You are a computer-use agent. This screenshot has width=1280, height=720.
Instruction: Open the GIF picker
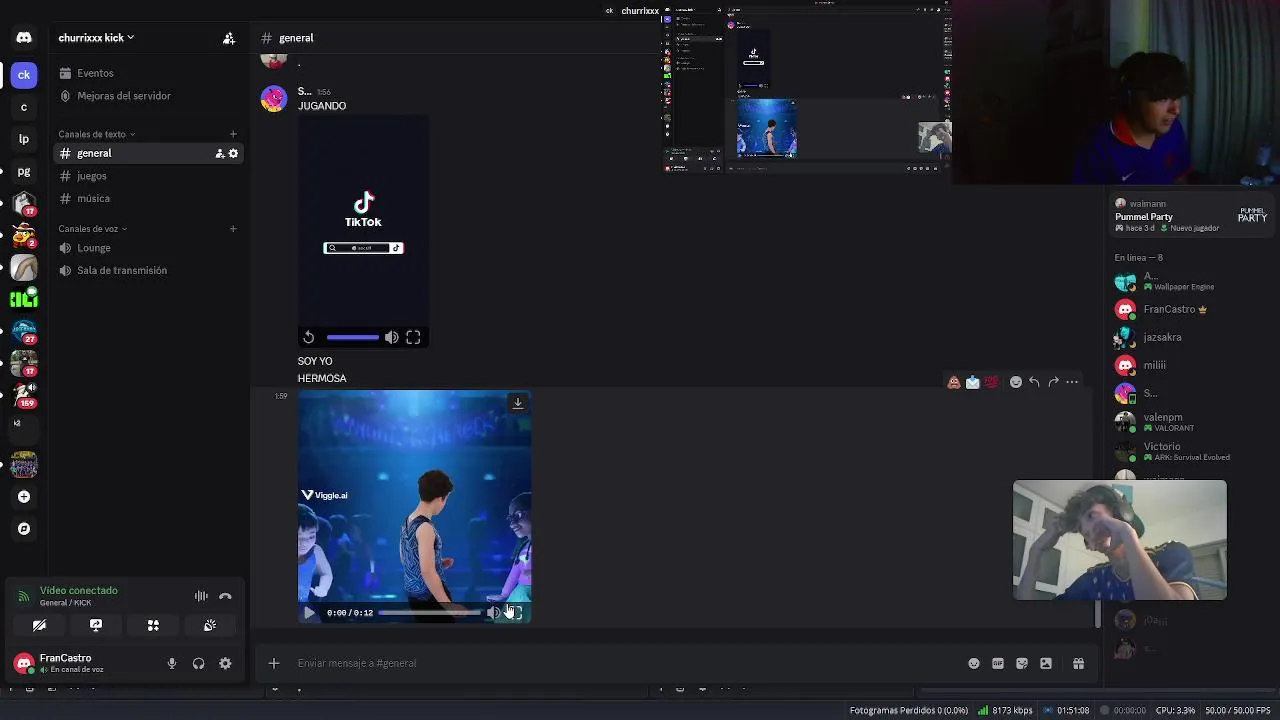click(x=998, y=663)
